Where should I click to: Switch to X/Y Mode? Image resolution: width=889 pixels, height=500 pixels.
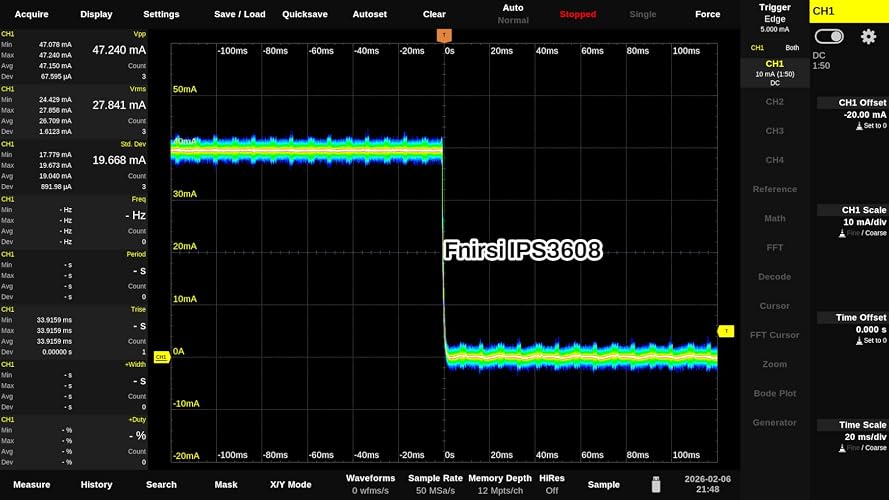(290, 485)
